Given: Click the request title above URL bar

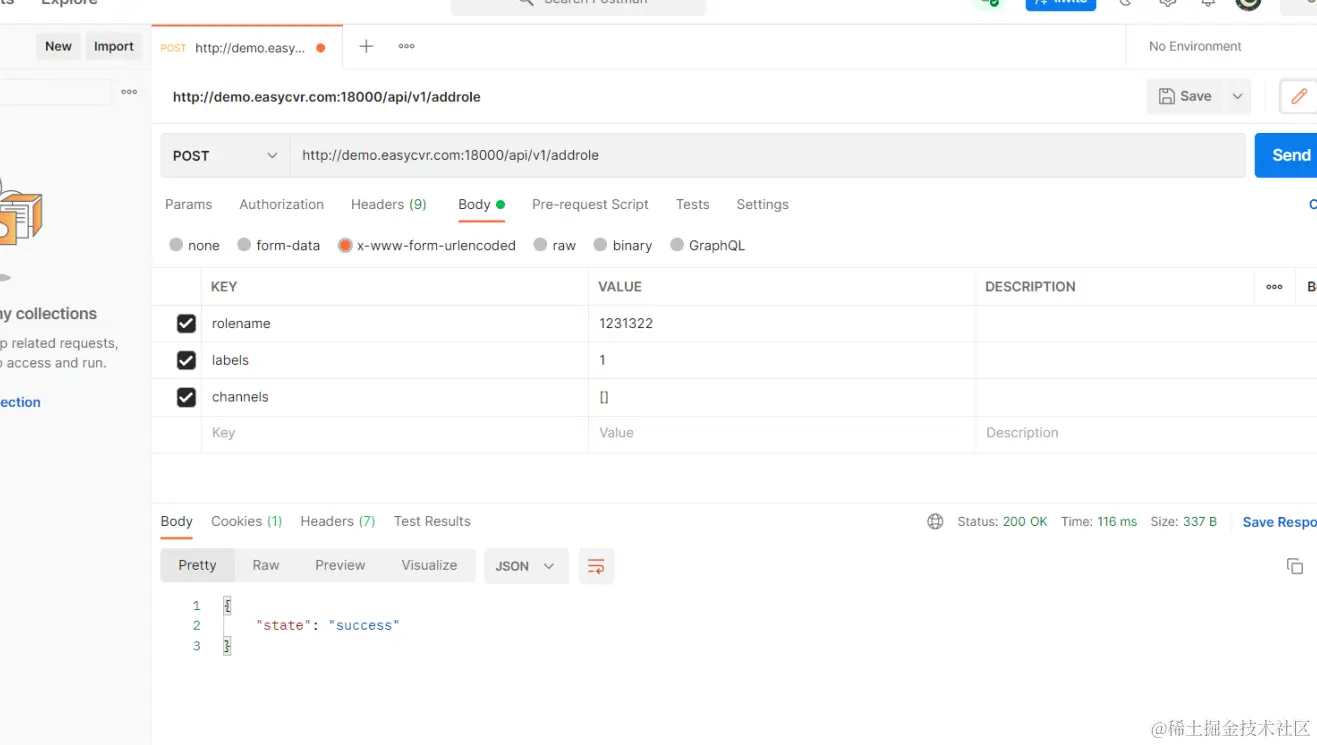Looking at the screenshot, I should coord(327,97).
